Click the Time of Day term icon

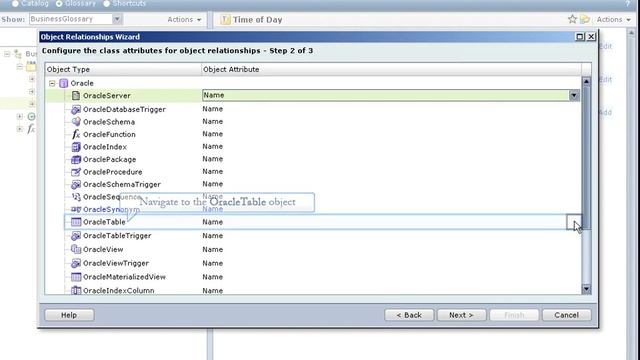coord(225,20)
